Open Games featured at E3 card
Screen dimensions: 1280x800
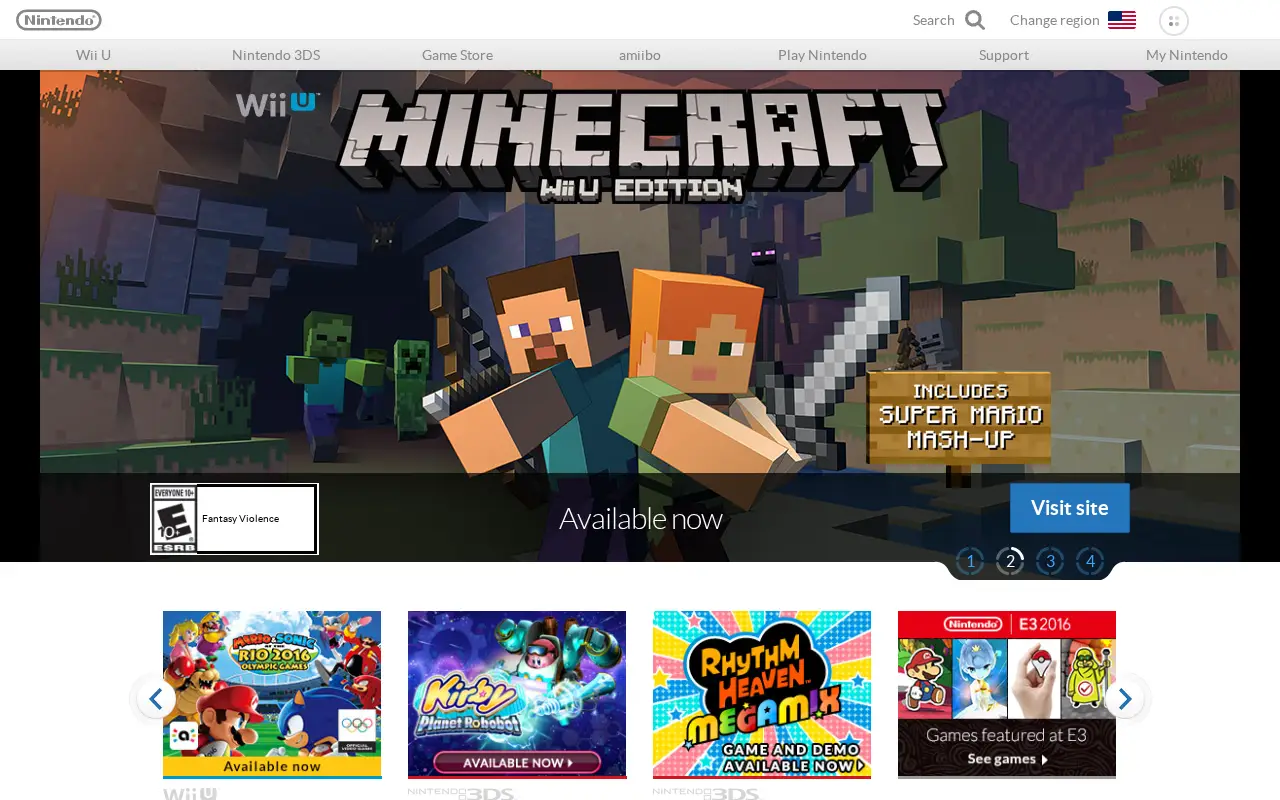[1007, 694]
